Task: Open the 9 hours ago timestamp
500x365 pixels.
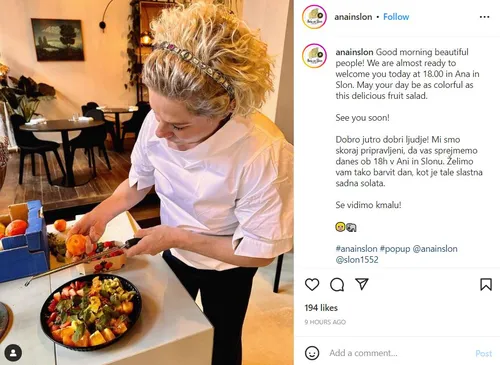Action: click(x=325, y=322)
